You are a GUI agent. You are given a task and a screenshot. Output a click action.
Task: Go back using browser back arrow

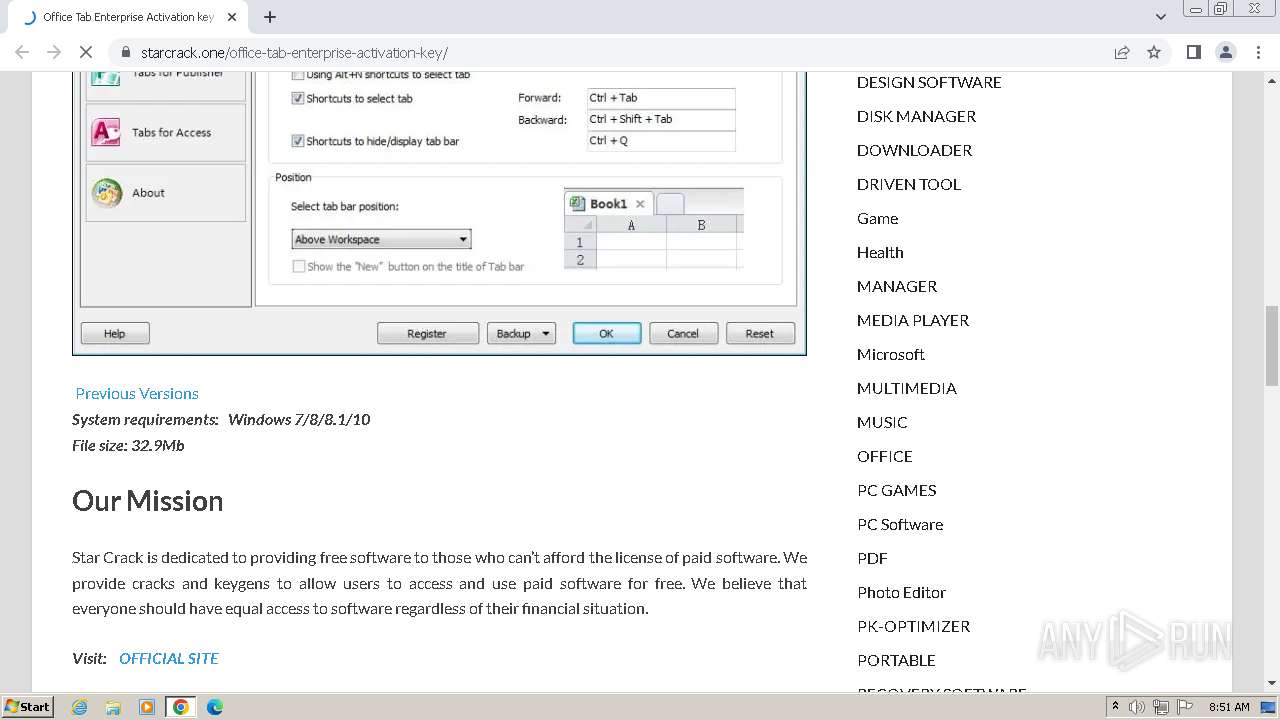[22, 52]
